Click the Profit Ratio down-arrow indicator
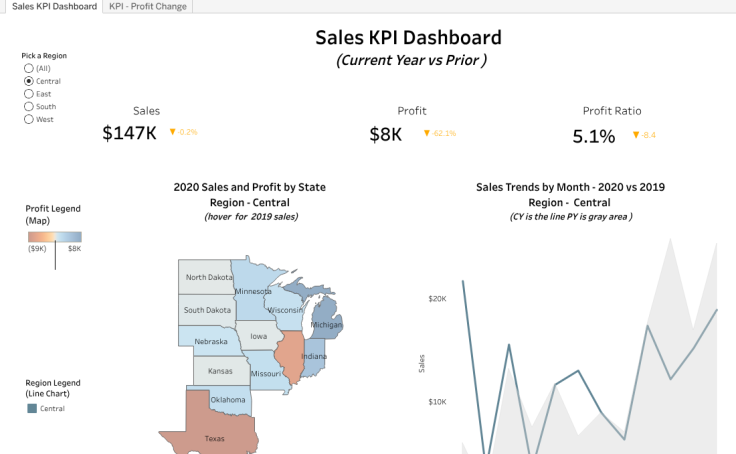Image resolution: width=736 pixels, height=454 pixels. click(636, 135)
